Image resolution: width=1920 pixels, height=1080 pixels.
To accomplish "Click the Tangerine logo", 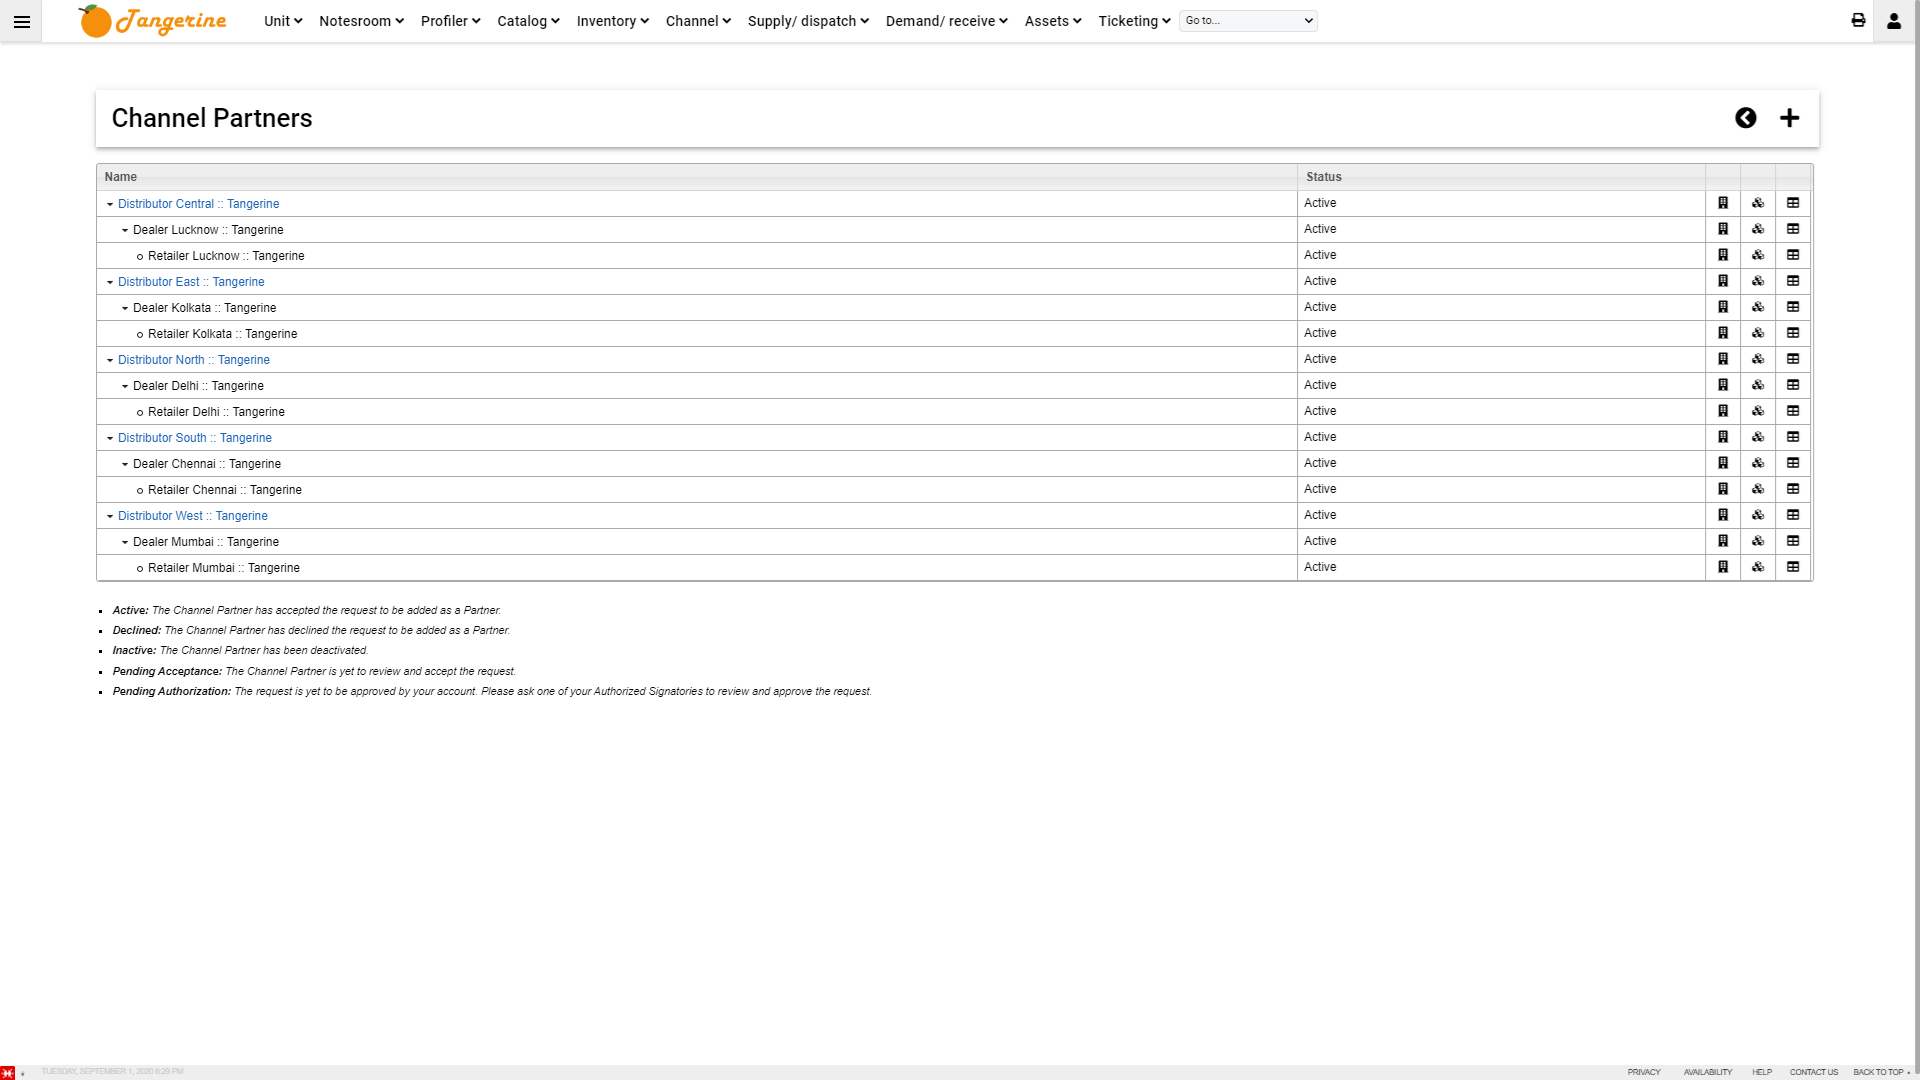I will coord(152,21).
